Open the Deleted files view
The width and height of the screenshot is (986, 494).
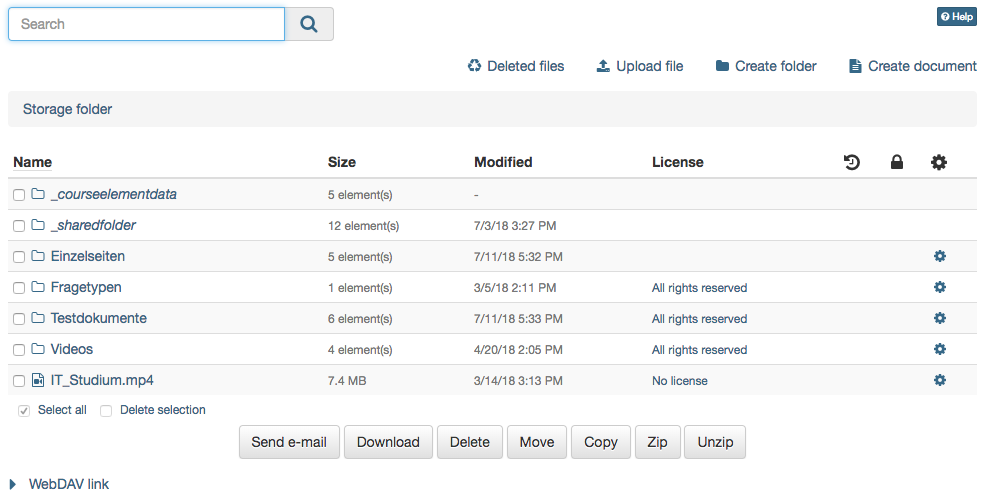coord(516,66)
